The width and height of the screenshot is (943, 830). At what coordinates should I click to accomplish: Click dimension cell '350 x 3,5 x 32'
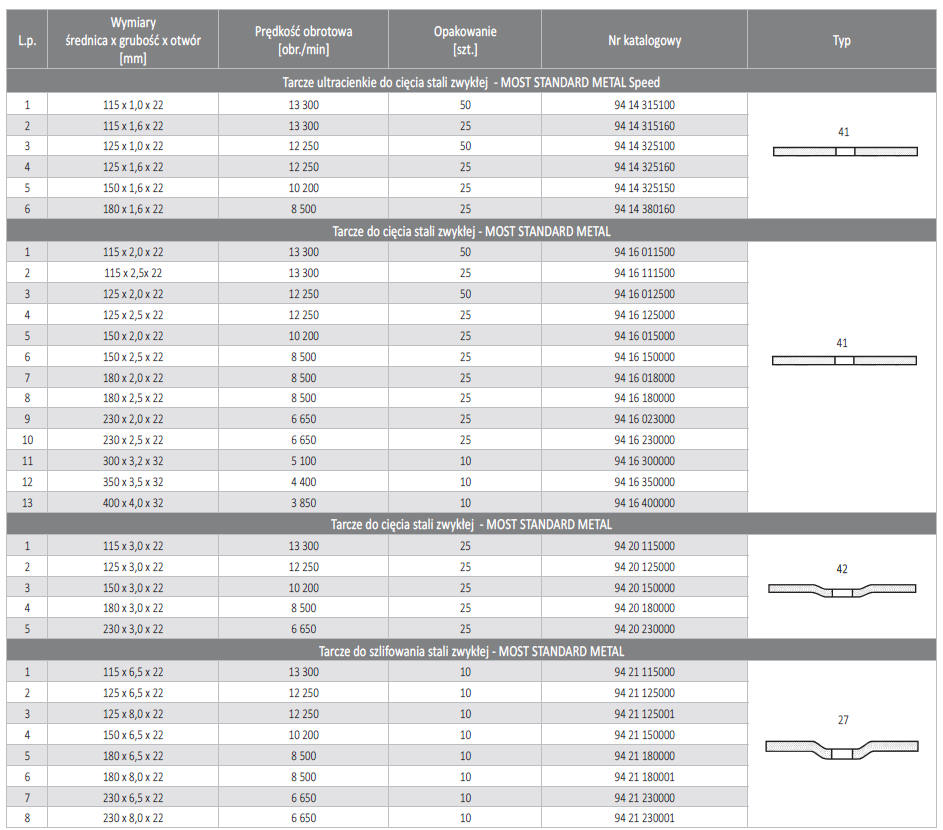click(x=133, y=482)
